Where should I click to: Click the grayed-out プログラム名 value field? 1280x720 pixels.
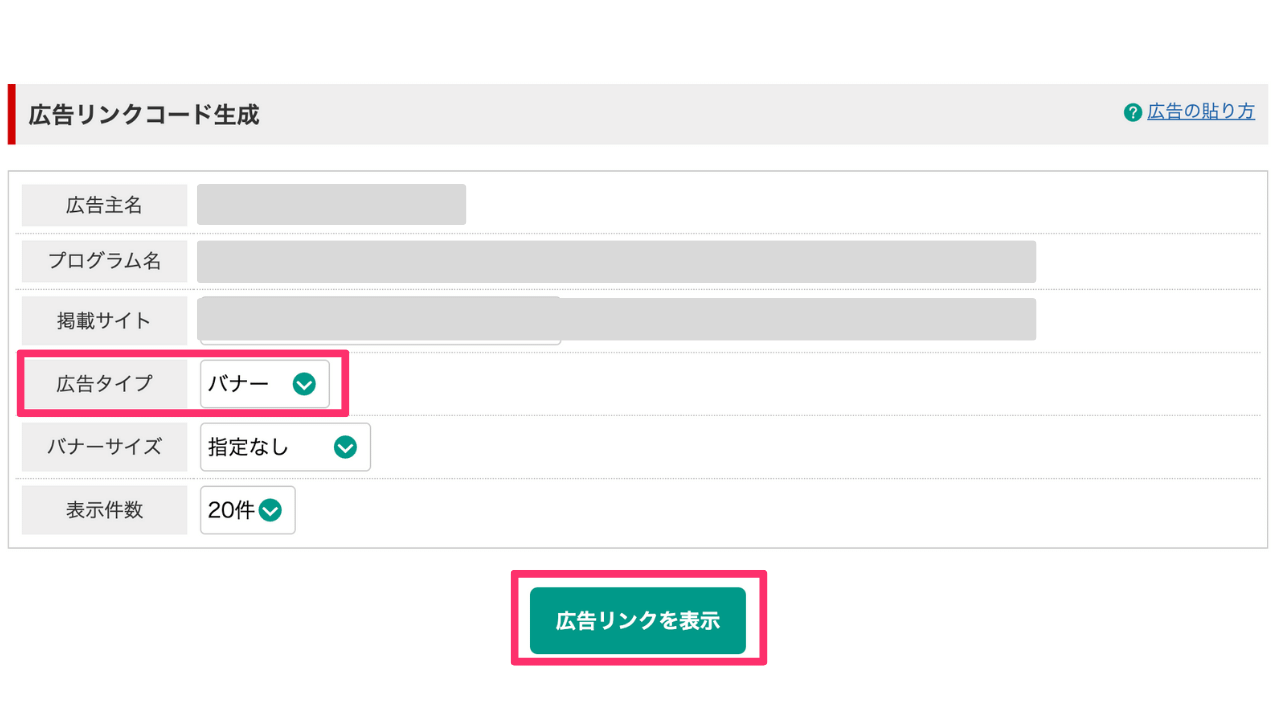point(616,261)
